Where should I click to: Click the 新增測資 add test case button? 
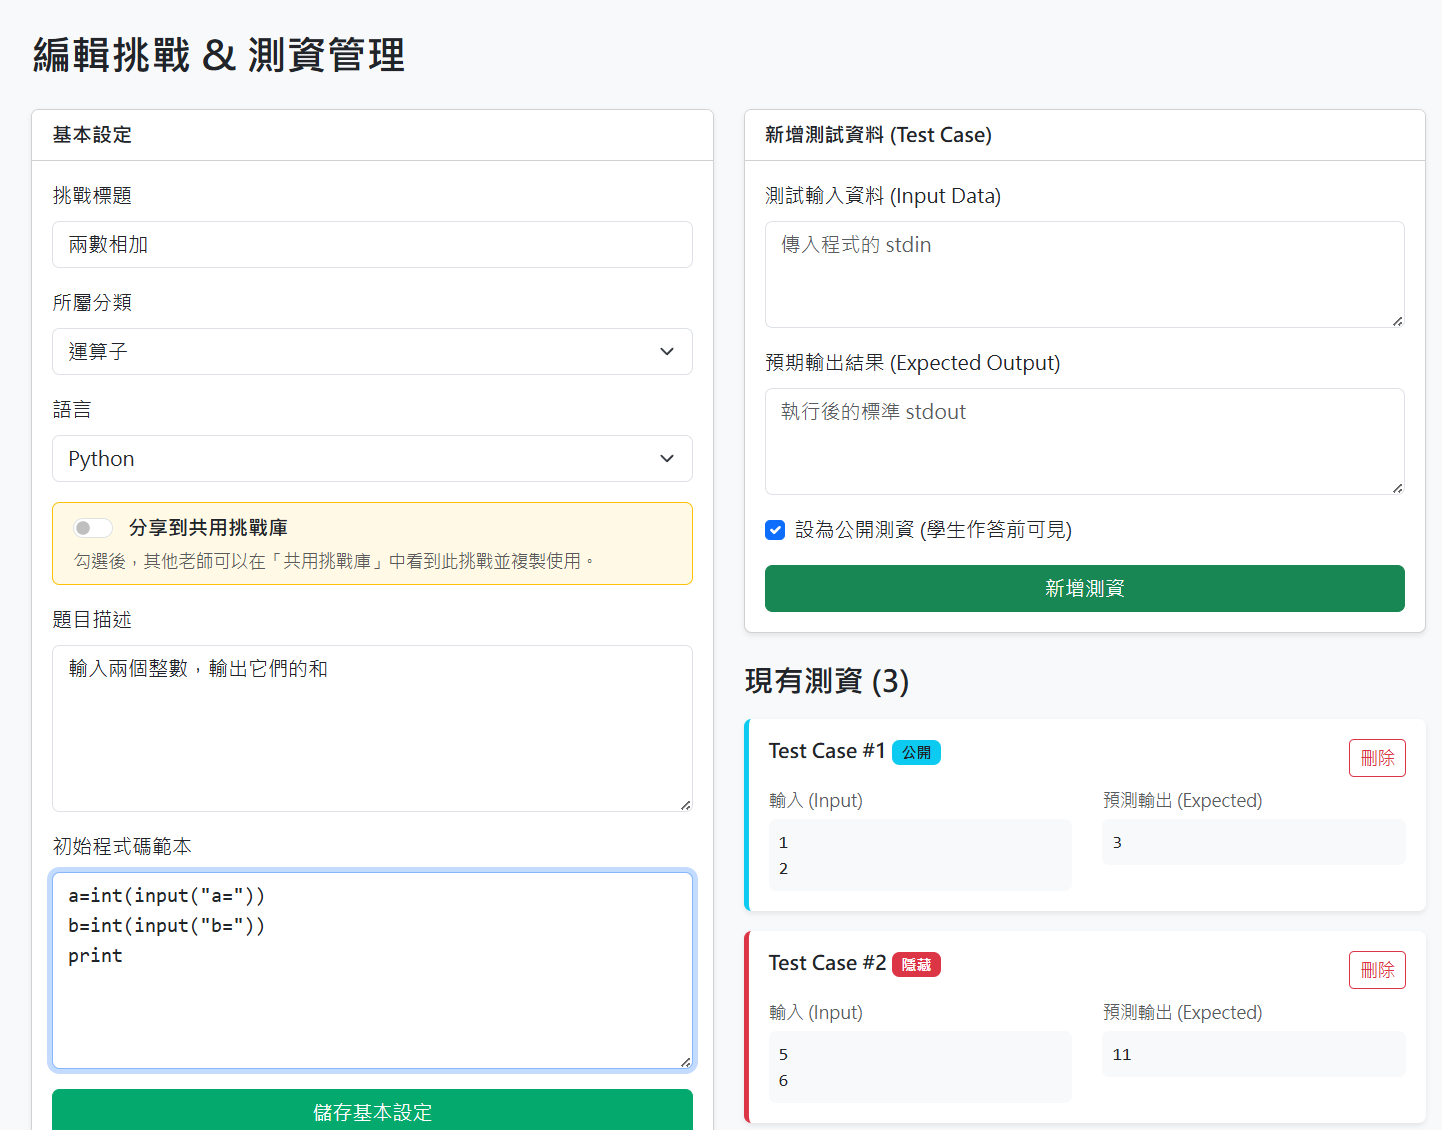click(x=1084, y=589)
